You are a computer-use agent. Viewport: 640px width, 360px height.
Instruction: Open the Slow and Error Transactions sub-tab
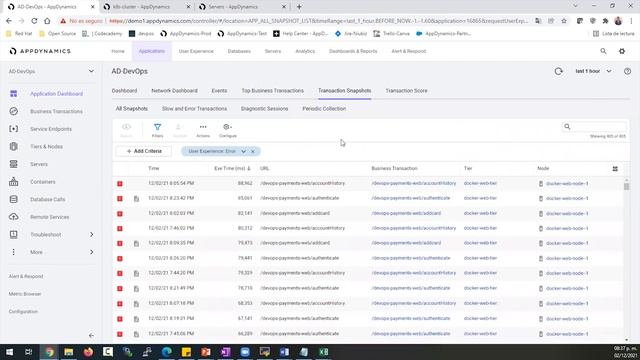194,109
